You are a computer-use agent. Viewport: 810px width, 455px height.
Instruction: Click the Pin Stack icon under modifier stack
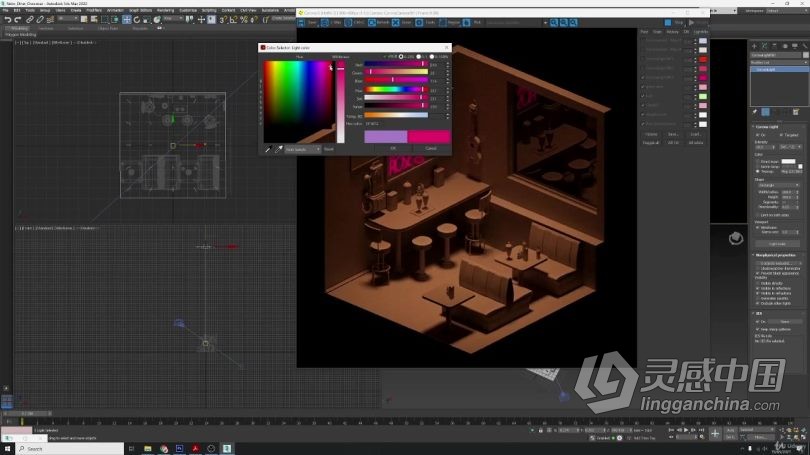pyautogui.click(x=755, y=112)
